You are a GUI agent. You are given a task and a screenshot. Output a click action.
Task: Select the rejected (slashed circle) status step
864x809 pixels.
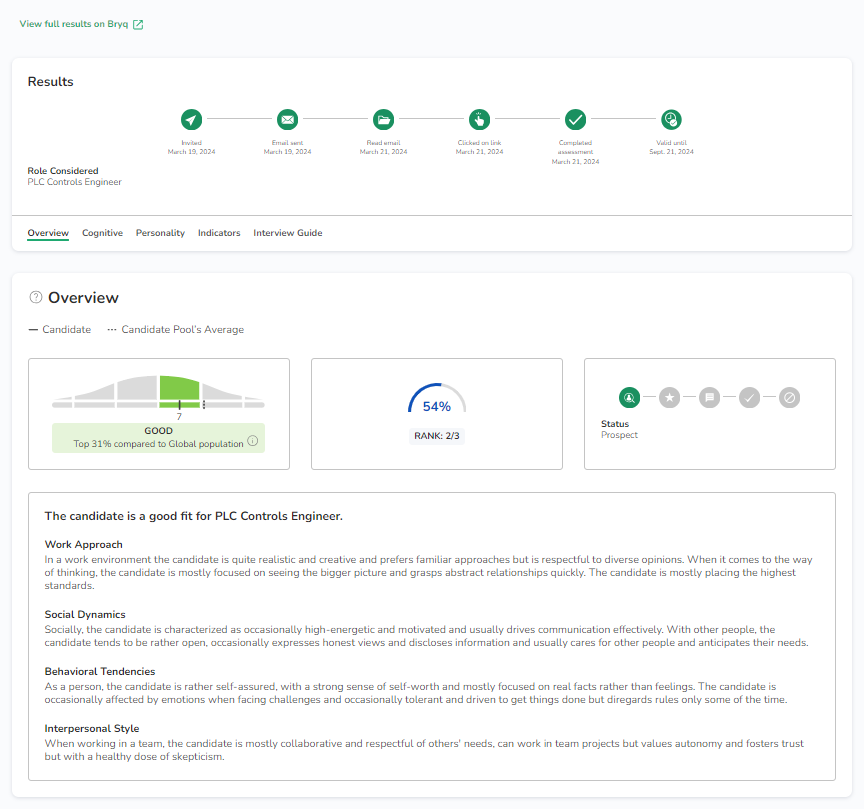789,397
